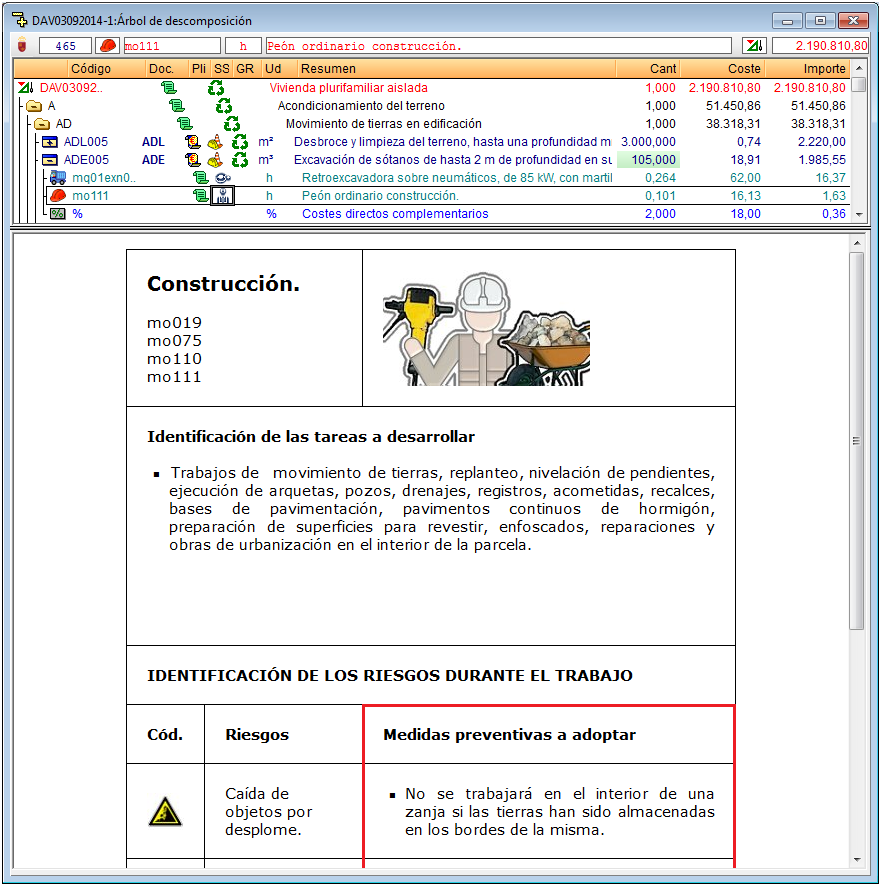The image size is (881, 886).
Task: Click the safety document scrollbar up arrow
Action: pos(857,243)
